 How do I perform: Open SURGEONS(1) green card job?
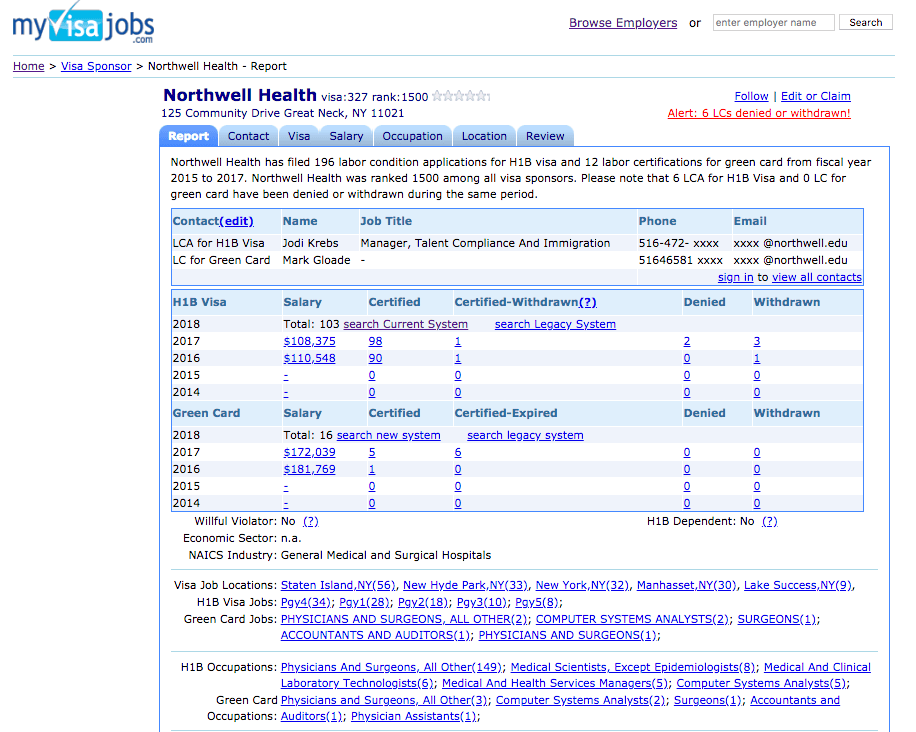776,619
